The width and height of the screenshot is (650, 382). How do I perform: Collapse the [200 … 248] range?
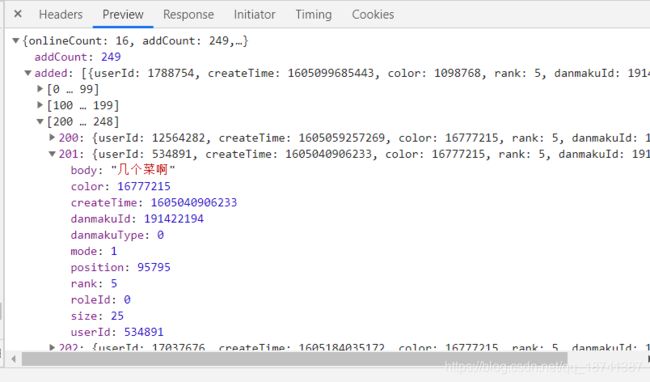point(40,121)
